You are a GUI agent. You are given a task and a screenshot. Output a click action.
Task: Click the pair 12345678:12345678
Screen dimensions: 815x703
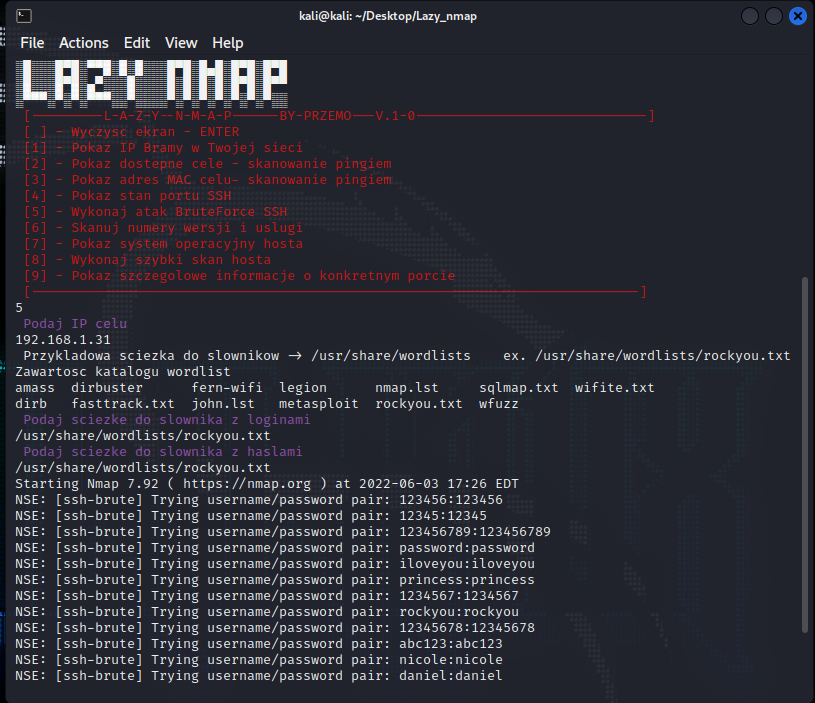pos(467,628)
